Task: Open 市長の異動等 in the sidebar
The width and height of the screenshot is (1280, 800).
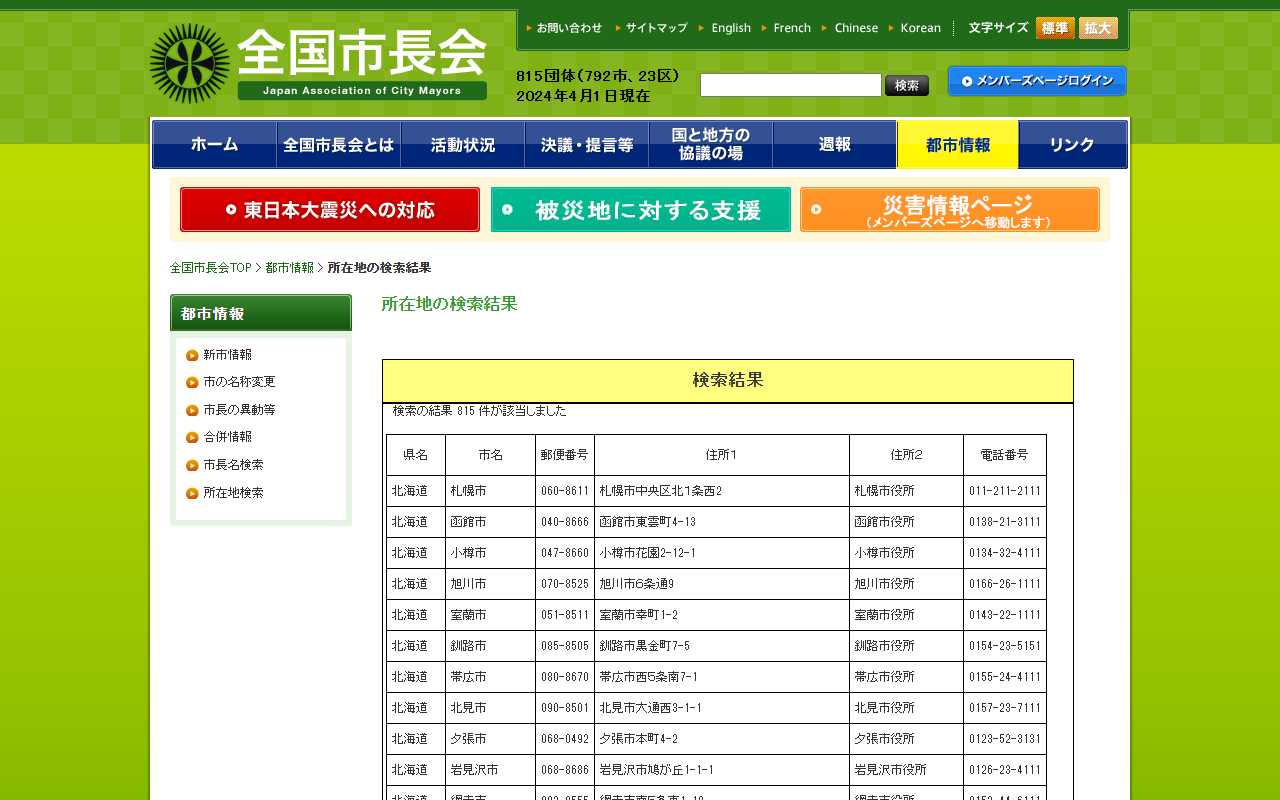Action: click(x=239, y=410)
